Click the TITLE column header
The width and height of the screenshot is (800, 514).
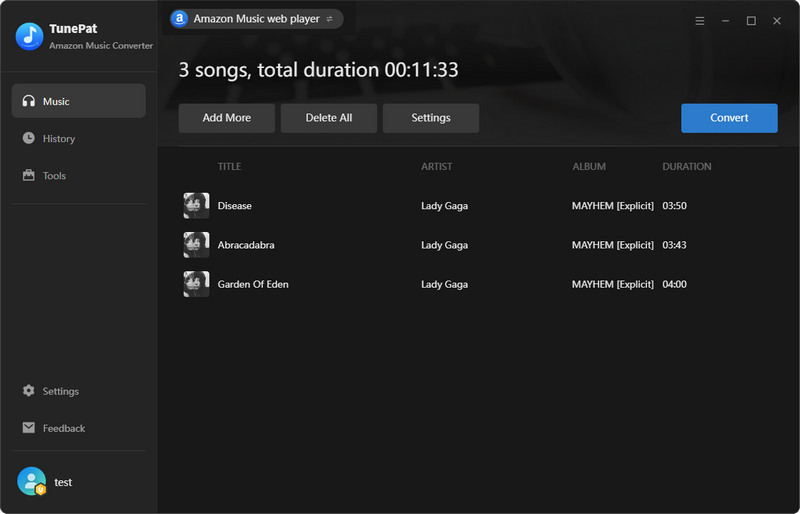[x=230, y=166]
